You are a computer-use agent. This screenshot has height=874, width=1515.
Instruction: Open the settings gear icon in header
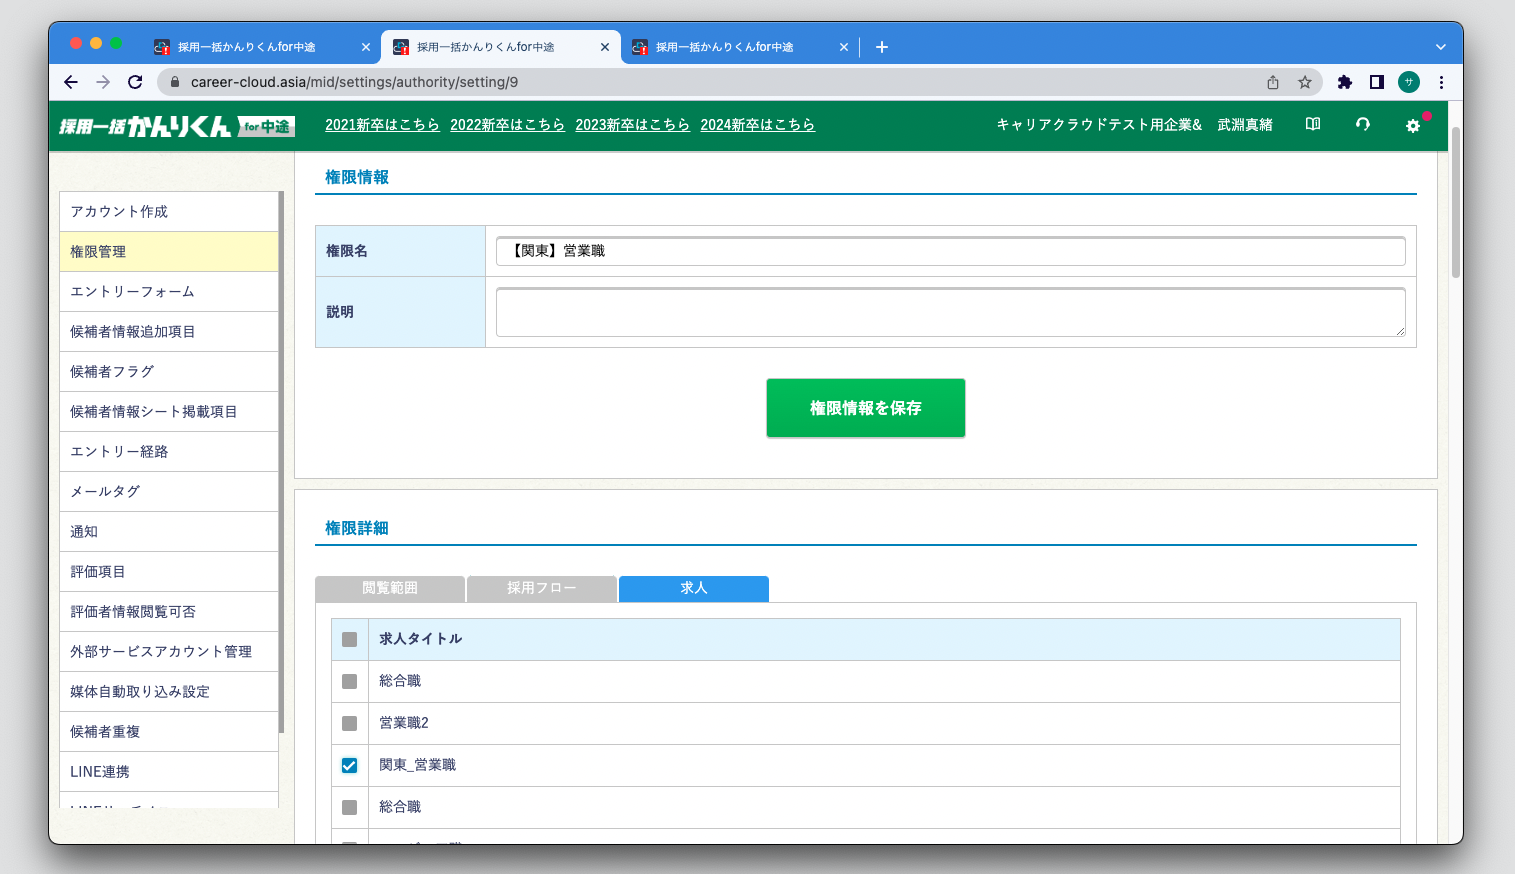pyautogui.click(x=1412, y=126)
